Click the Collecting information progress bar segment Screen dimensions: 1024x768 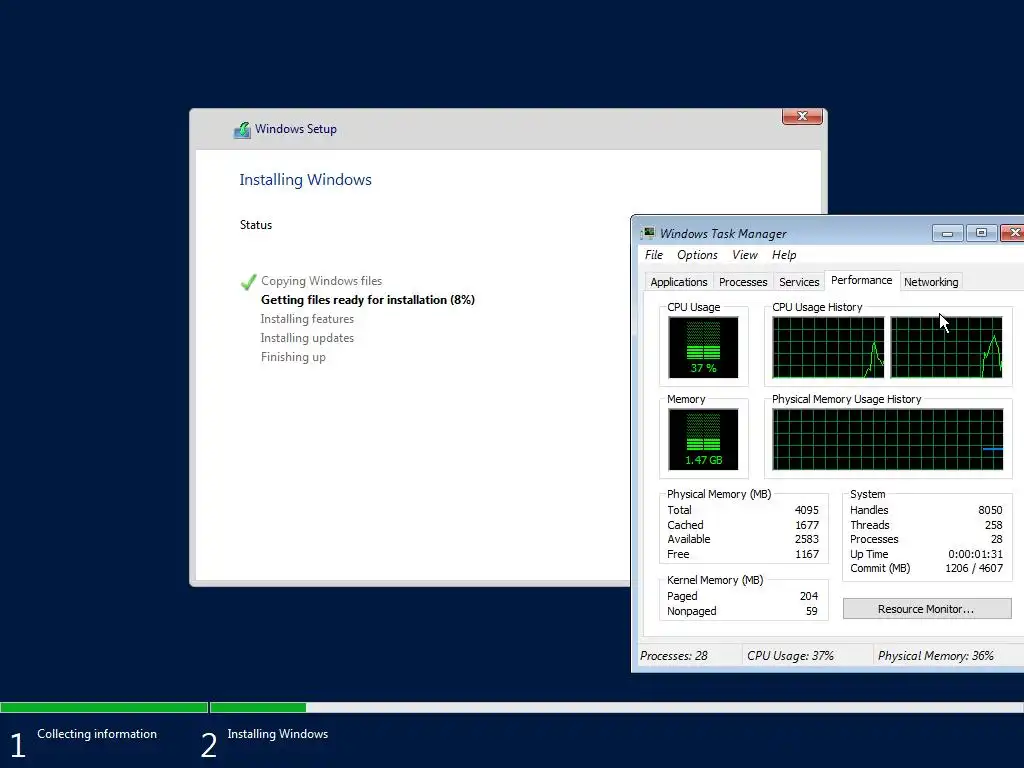click(104, 707)
